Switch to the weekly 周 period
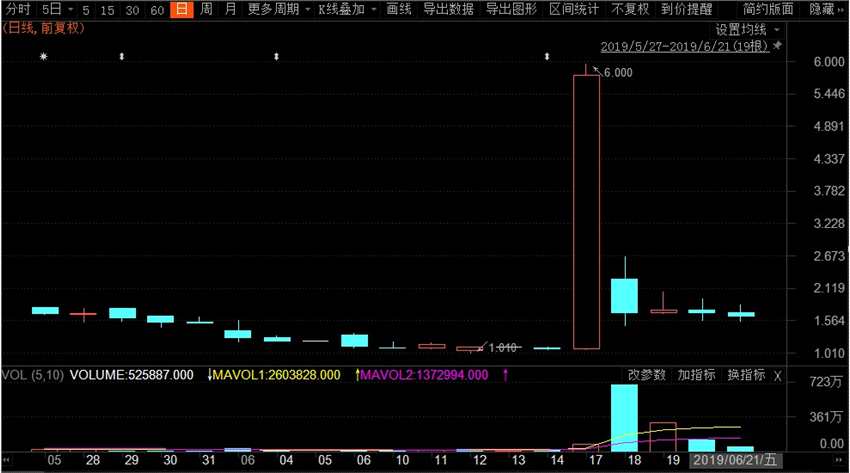Screen dimensions: 850x473 click(207, 9)
